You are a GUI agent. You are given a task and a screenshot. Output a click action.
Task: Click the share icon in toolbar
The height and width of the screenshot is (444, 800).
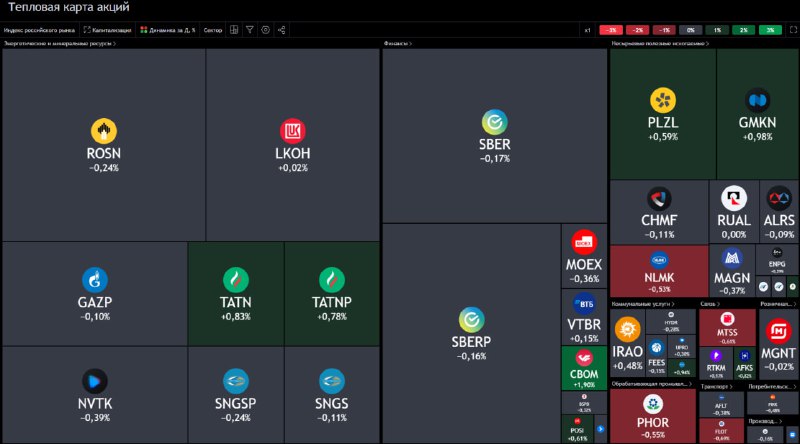click(281, 30)
